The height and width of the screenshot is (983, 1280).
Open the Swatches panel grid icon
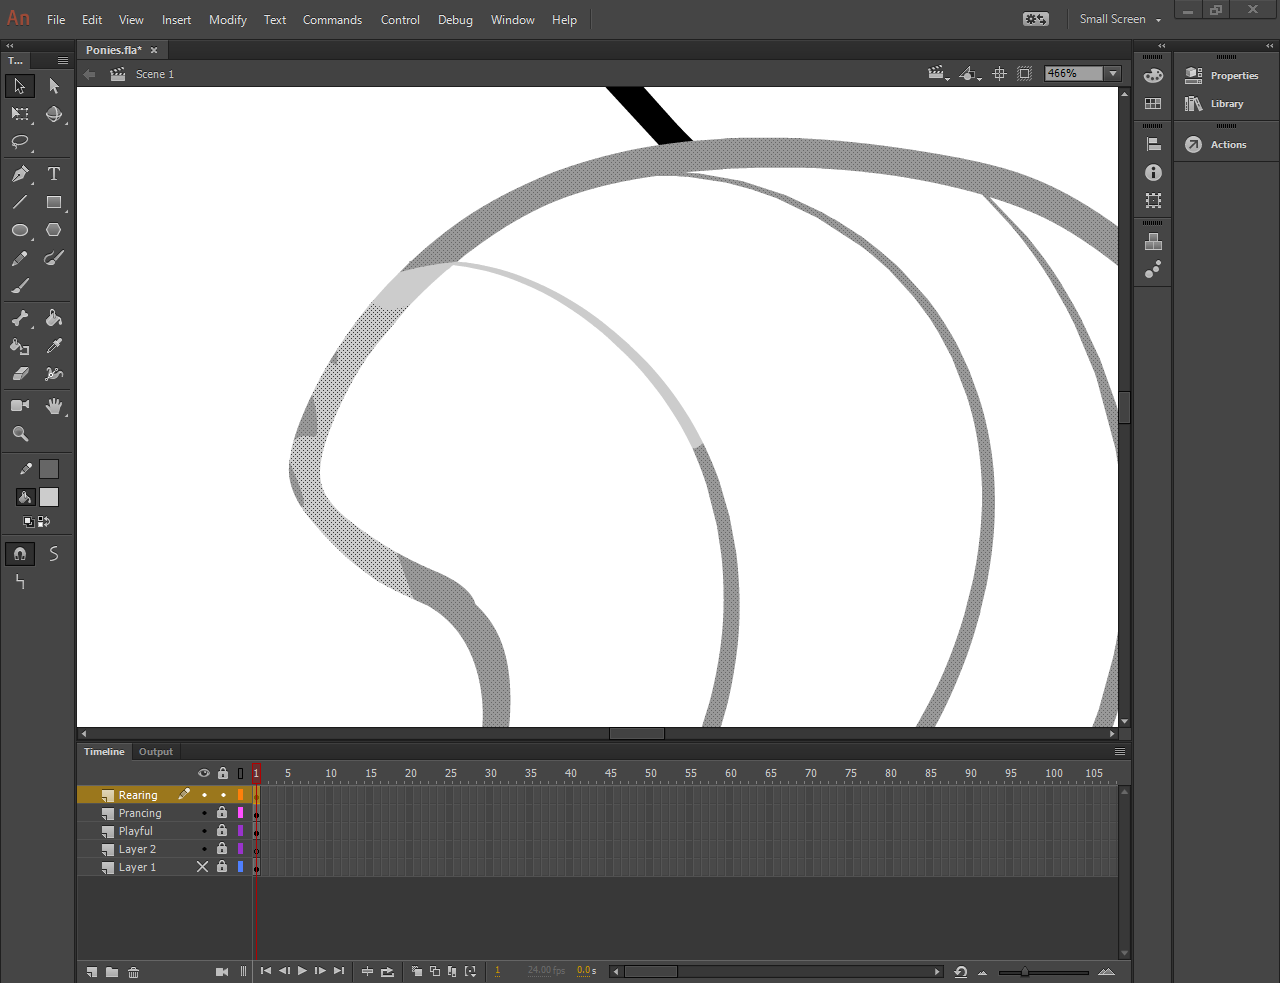tap(1153, 103)
